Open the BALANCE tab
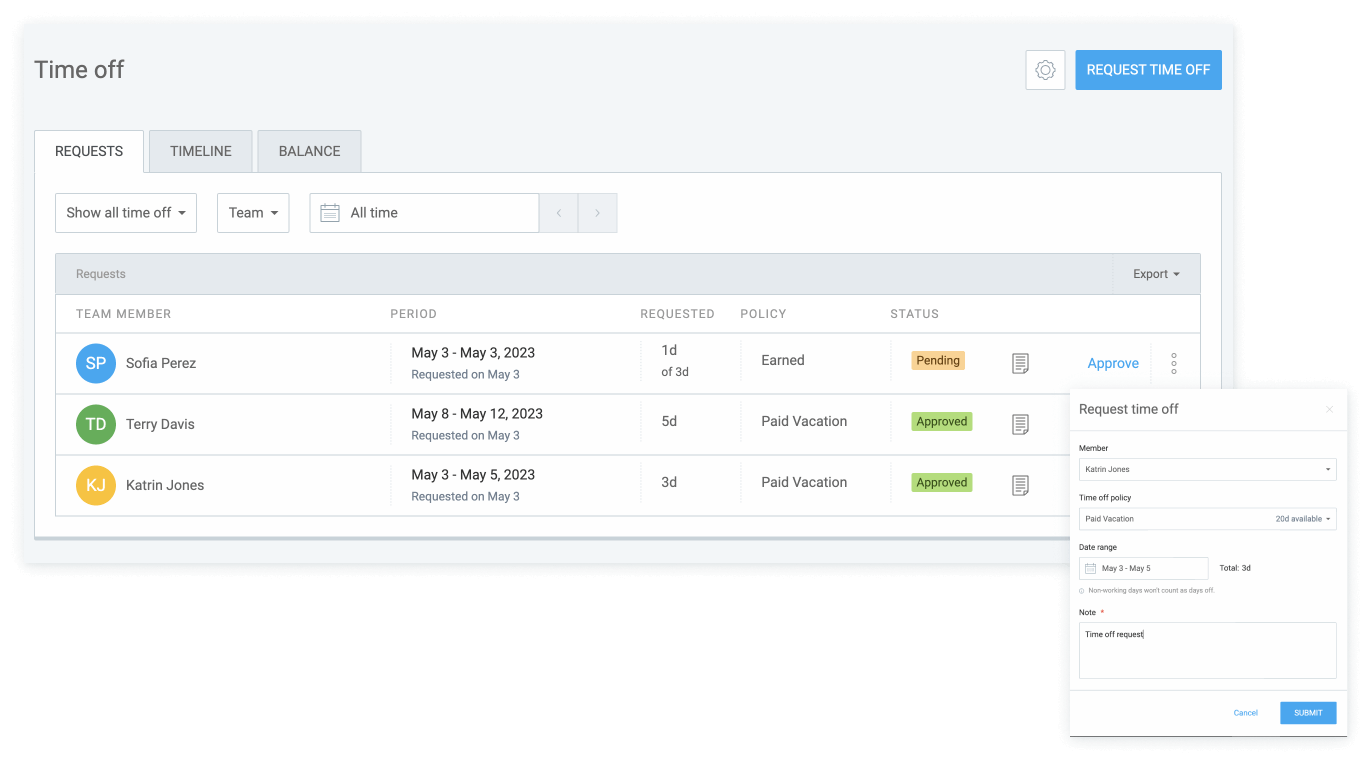 tap(309, 151)
